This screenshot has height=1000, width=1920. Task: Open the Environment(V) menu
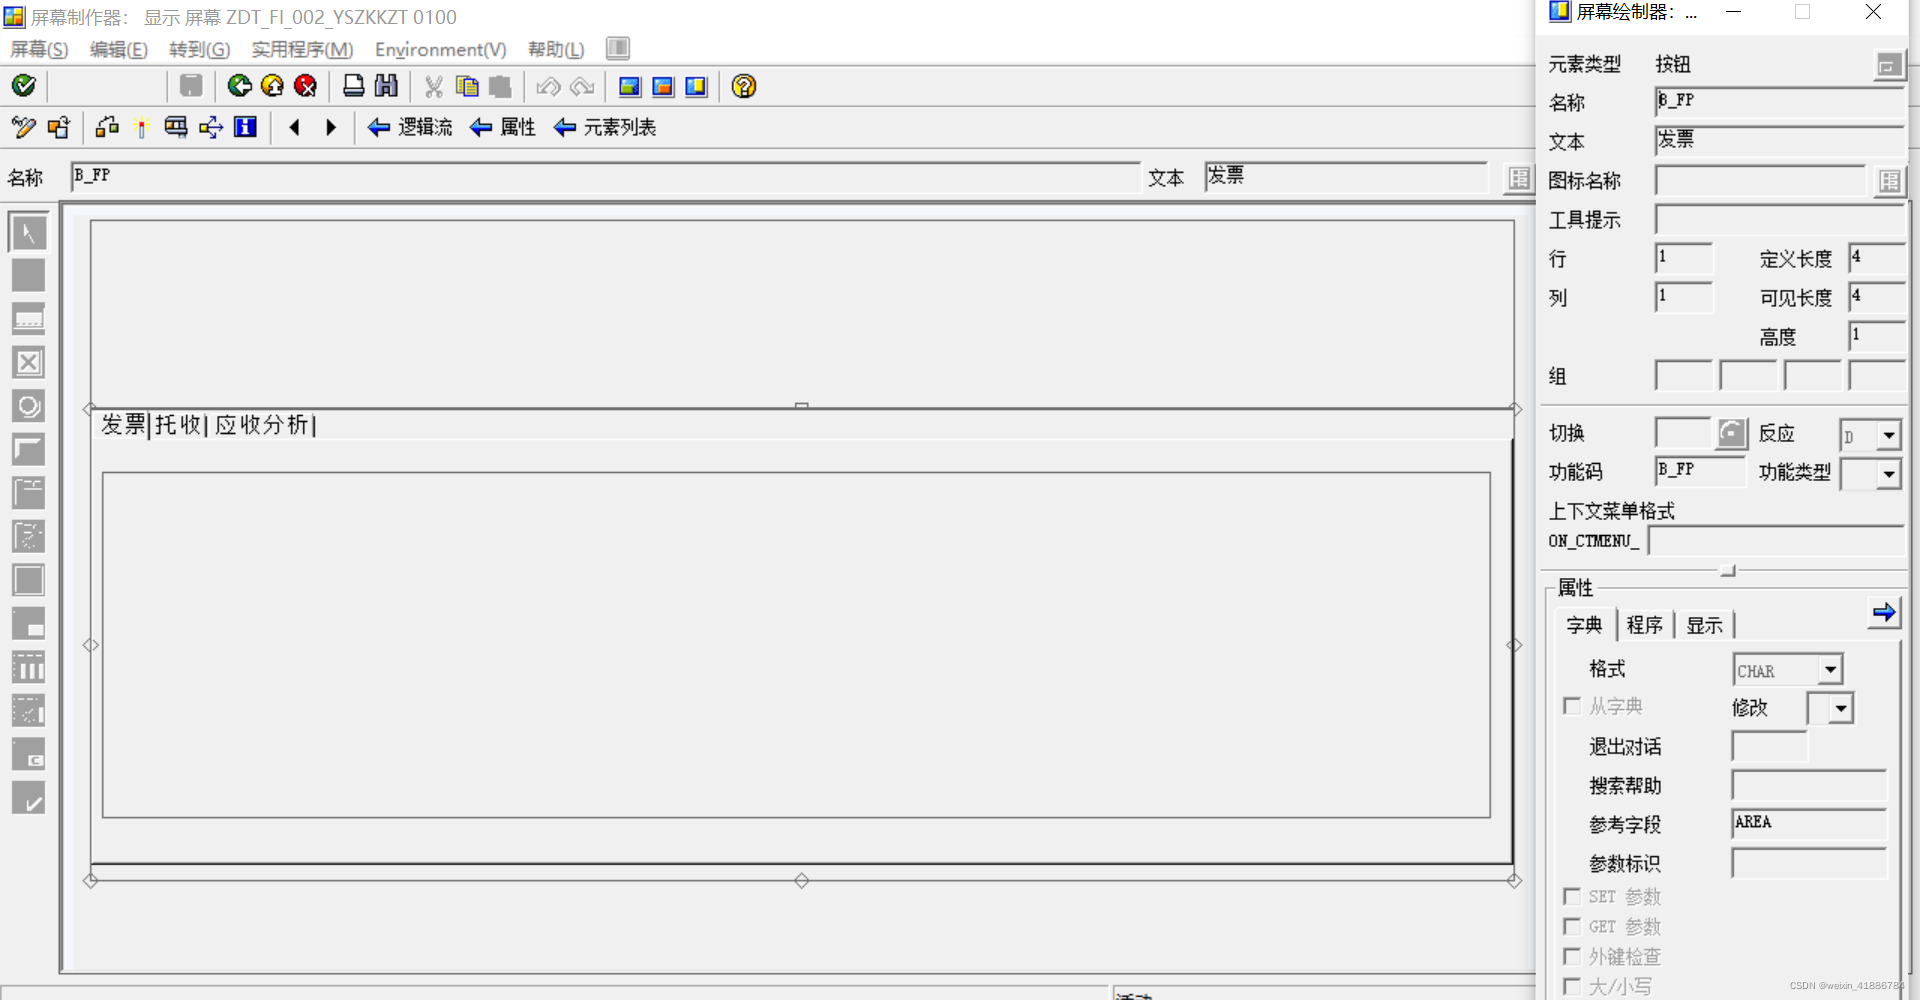pyautogui.click(x=440, y=49)
